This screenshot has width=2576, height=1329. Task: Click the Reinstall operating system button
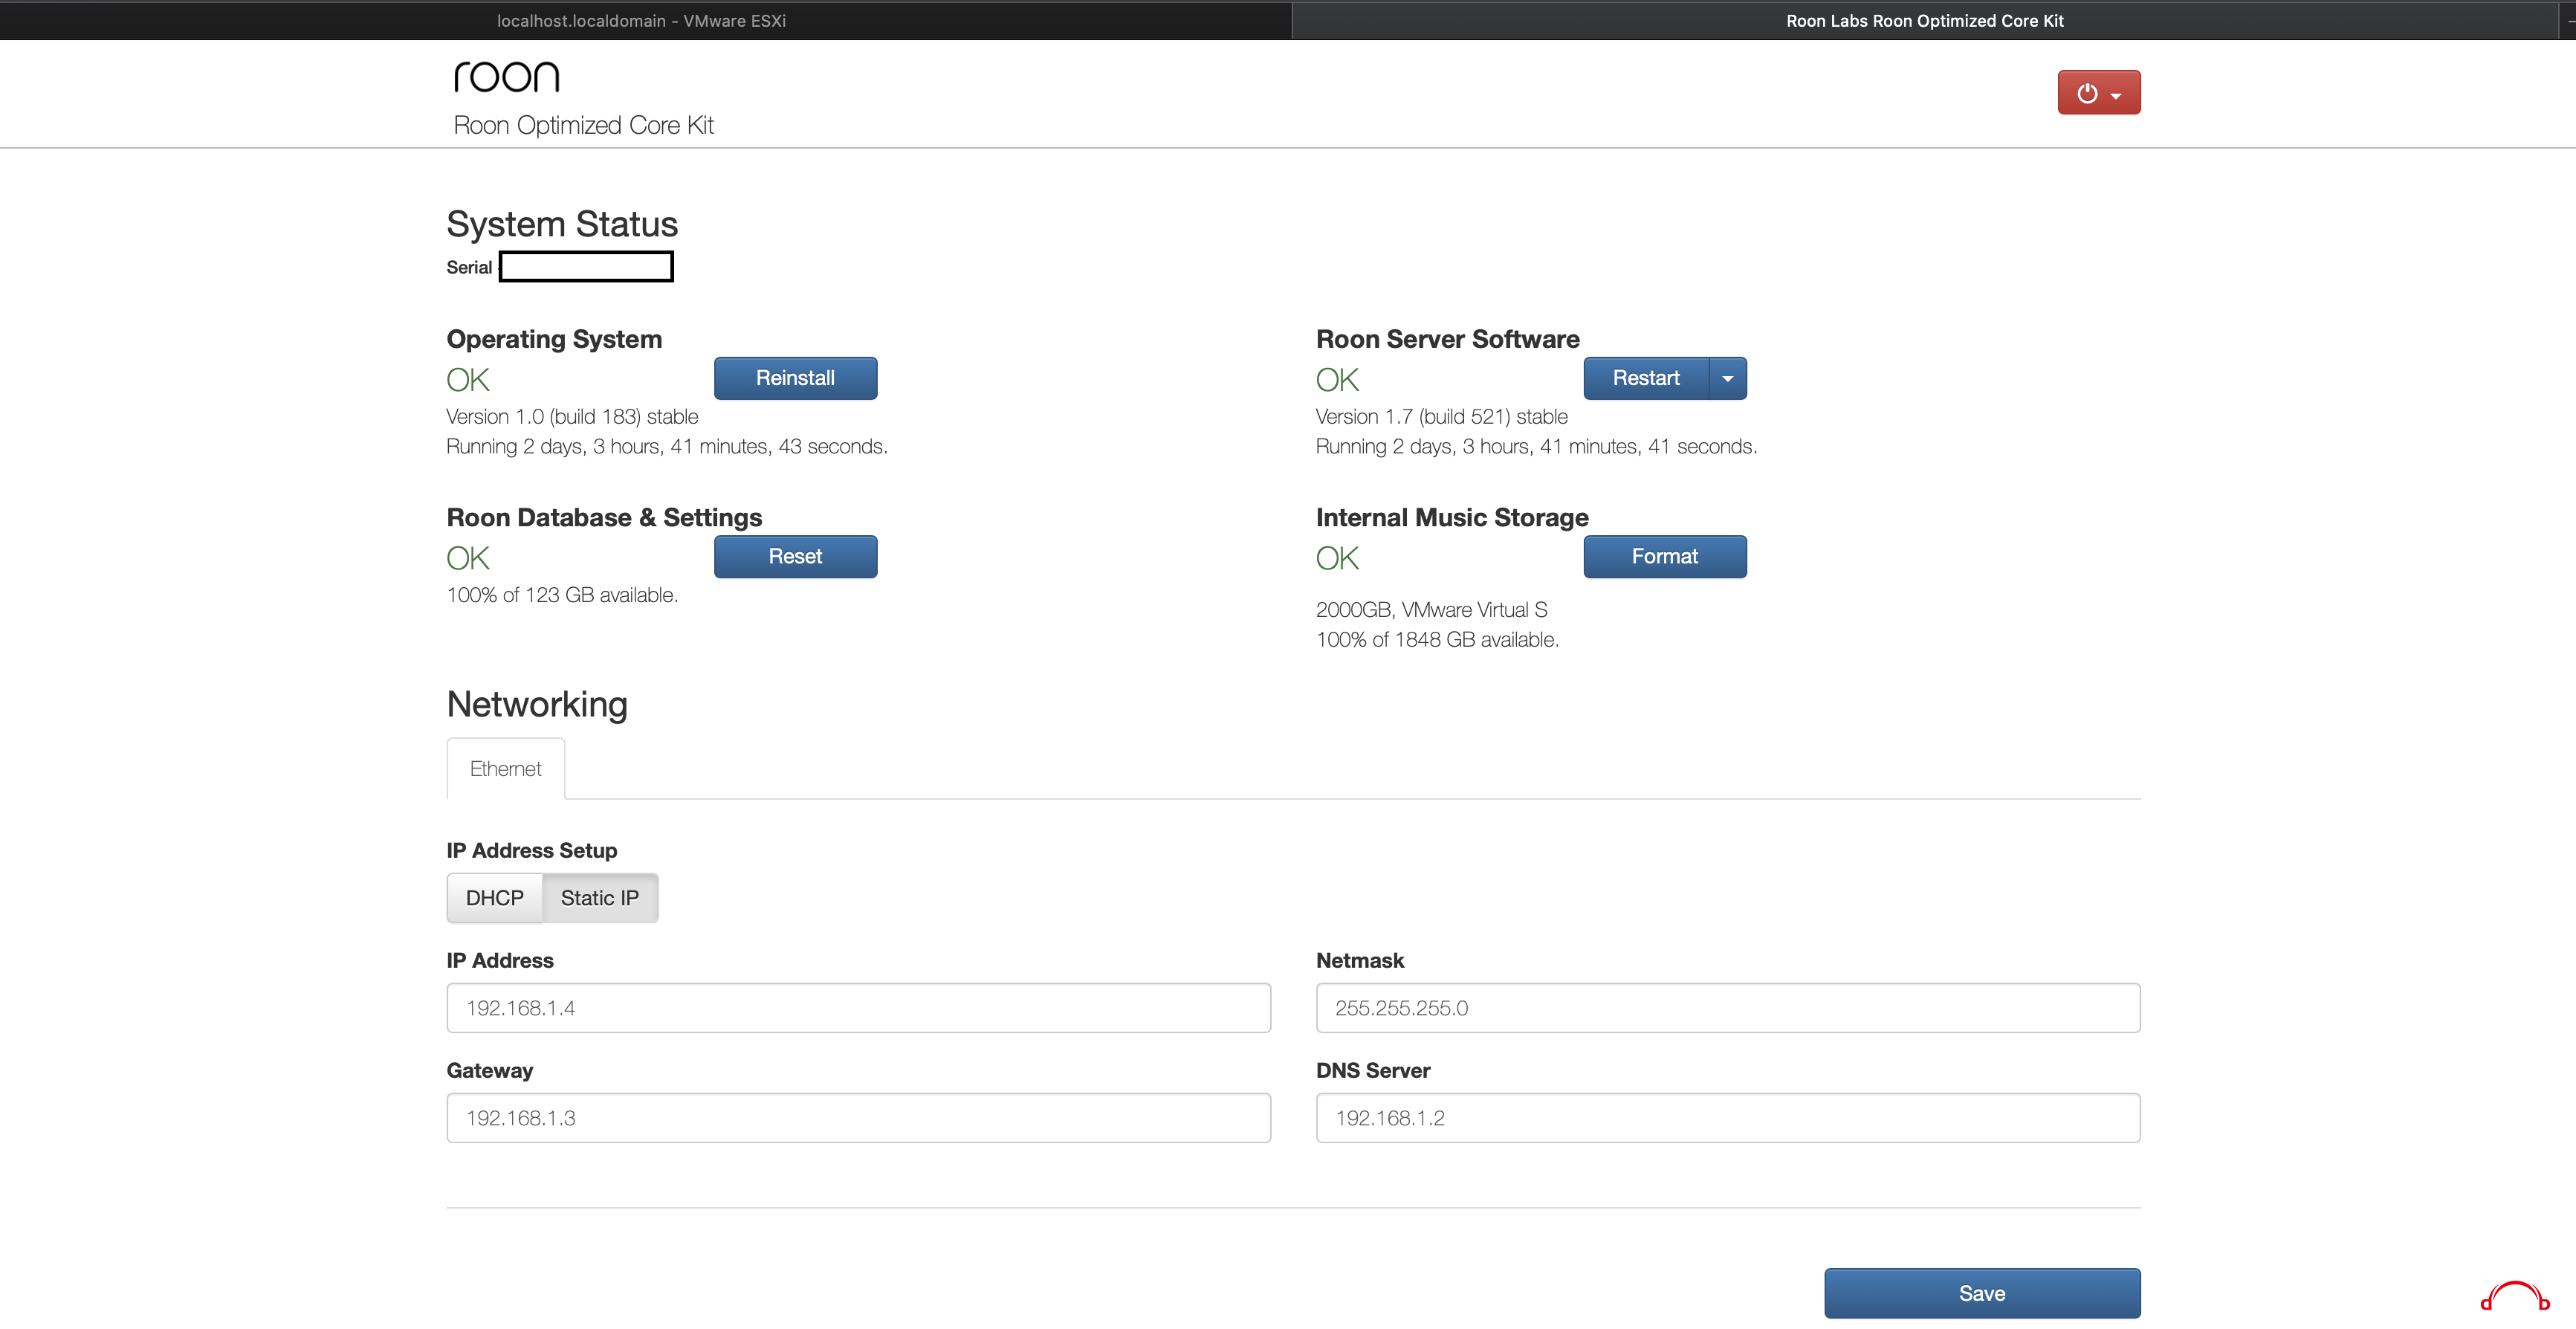(x=795, y=378)
